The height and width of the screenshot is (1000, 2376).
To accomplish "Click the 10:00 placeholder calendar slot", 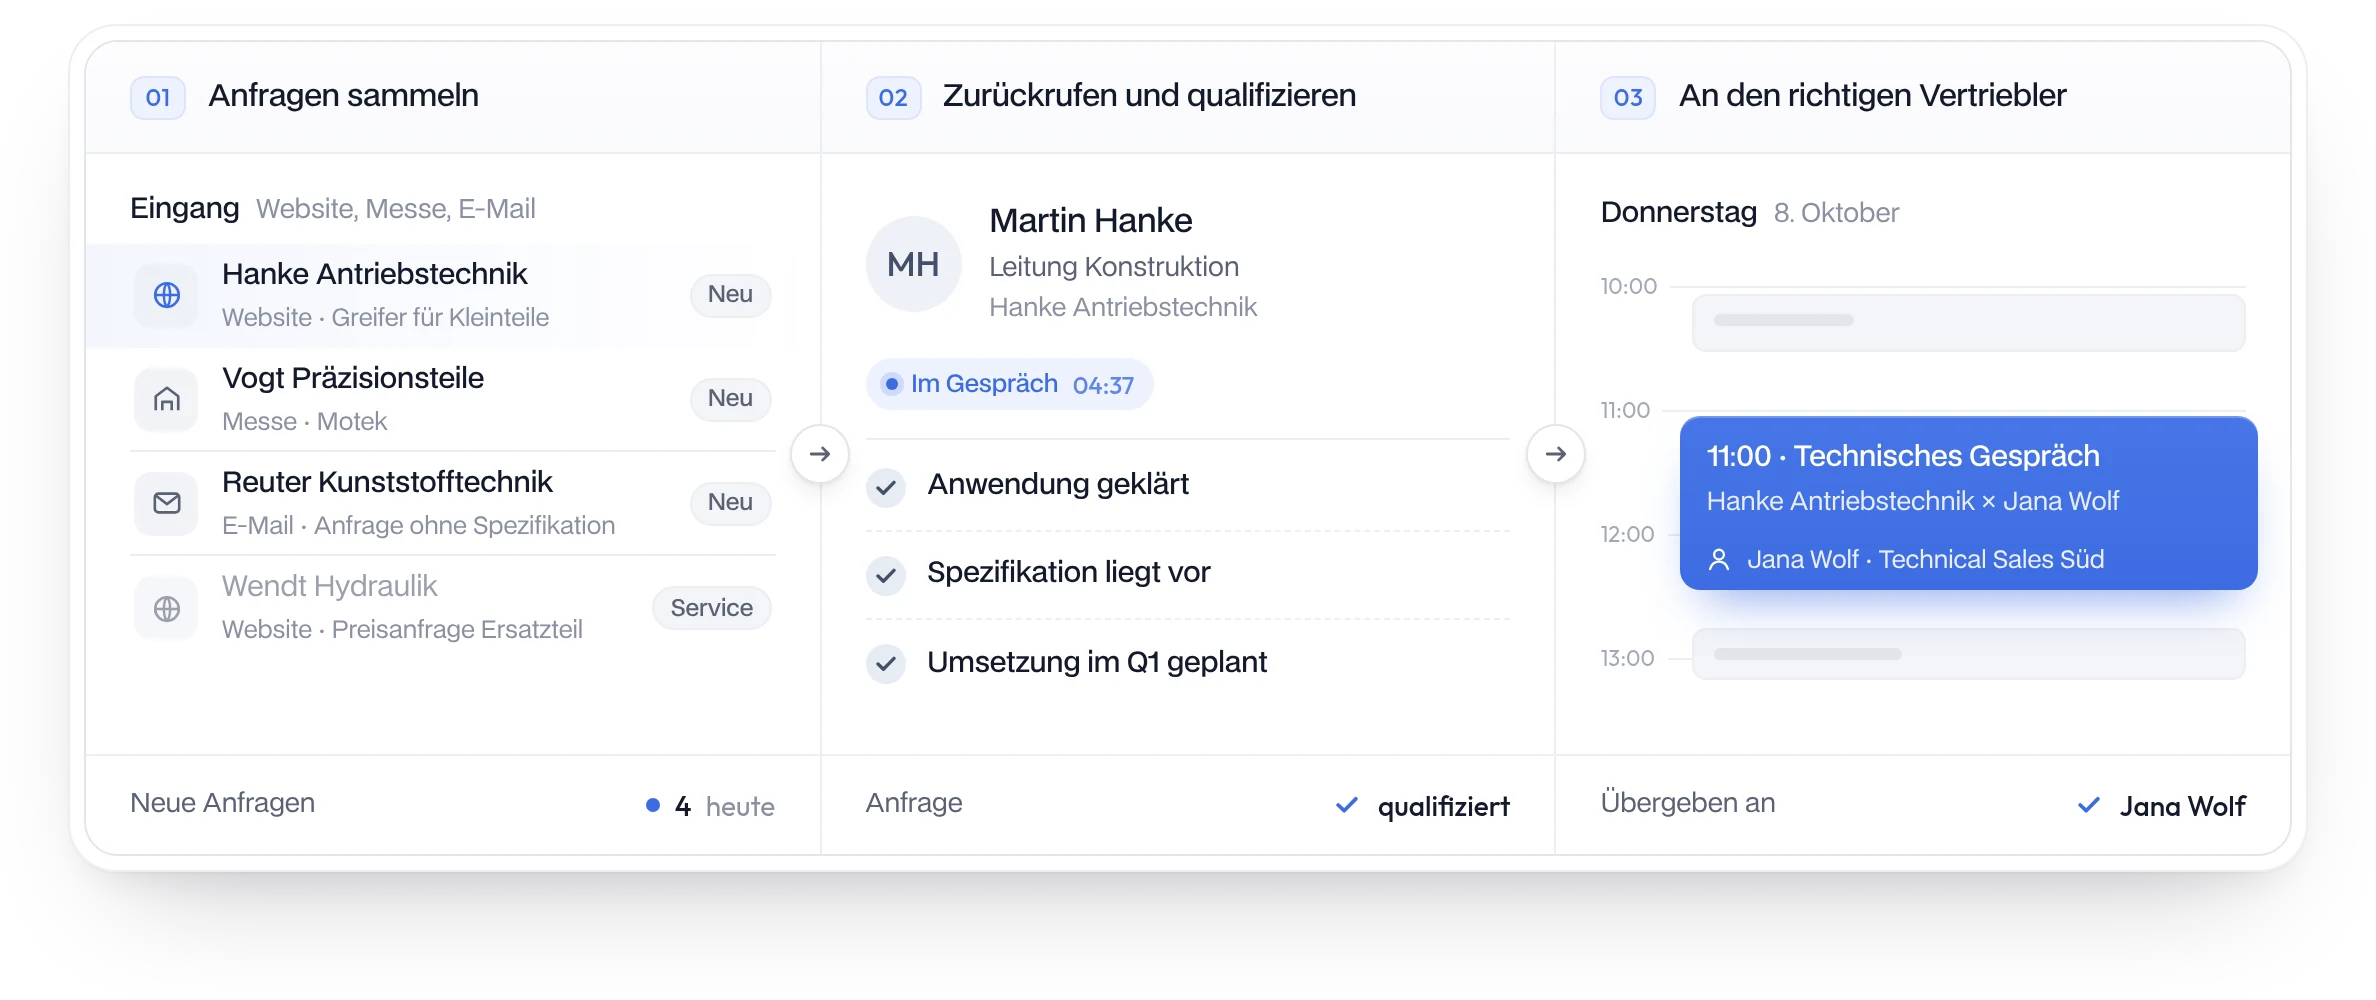I will [1968, 322].
